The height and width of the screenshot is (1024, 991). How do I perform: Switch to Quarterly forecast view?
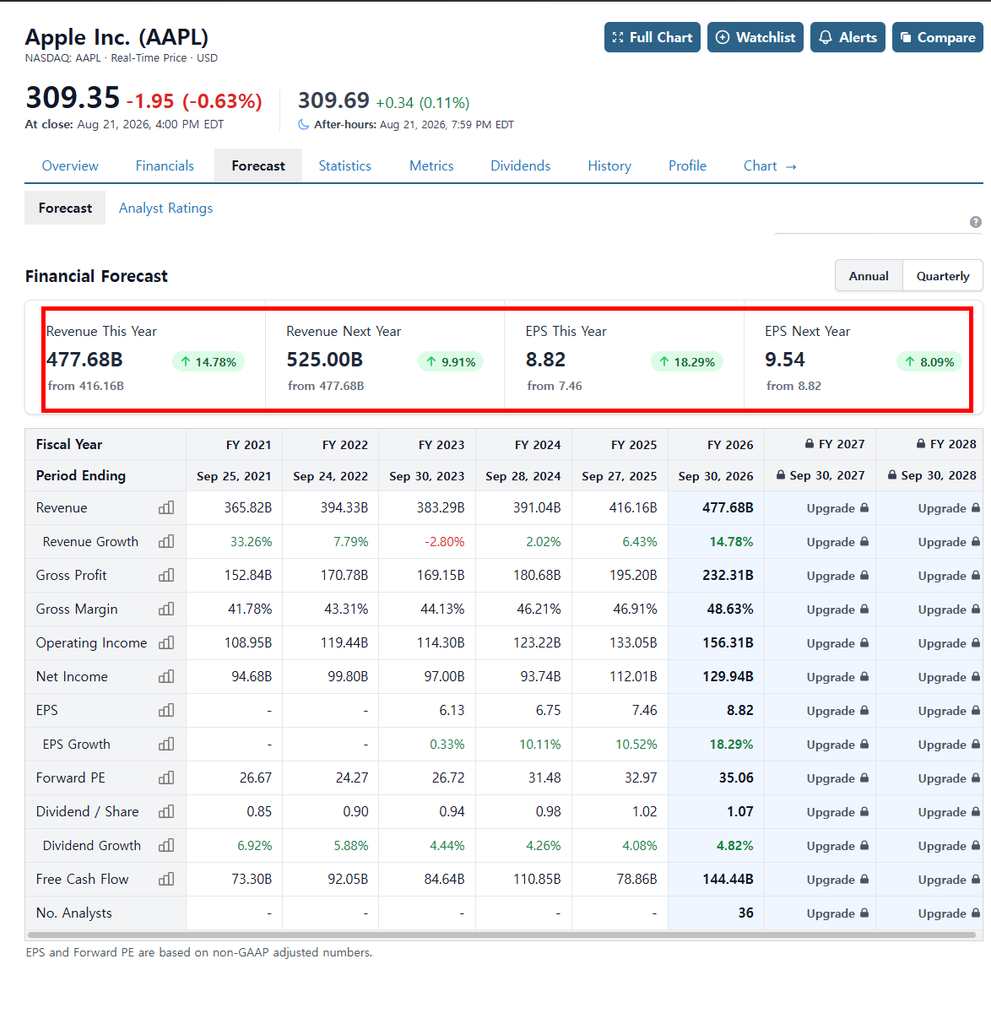click(x=943, y=276)
